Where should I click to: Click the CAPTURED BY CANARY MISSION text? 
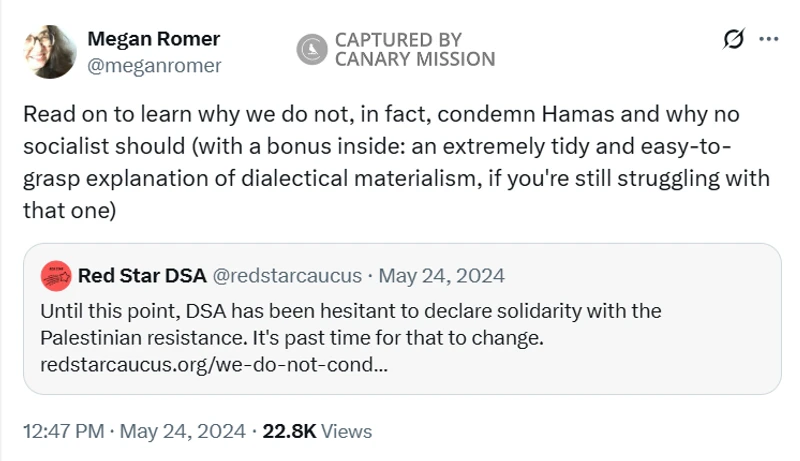click(414, 49)
